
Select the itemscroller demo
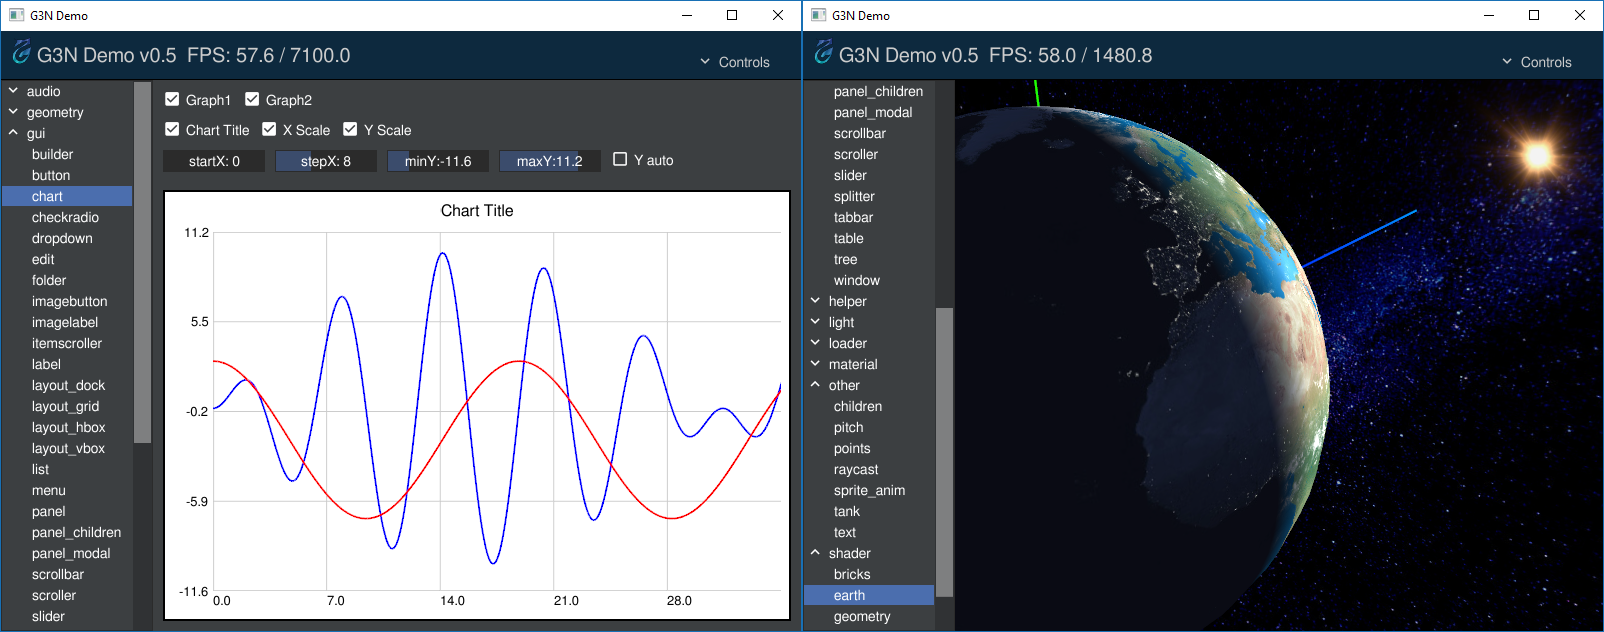67,343
